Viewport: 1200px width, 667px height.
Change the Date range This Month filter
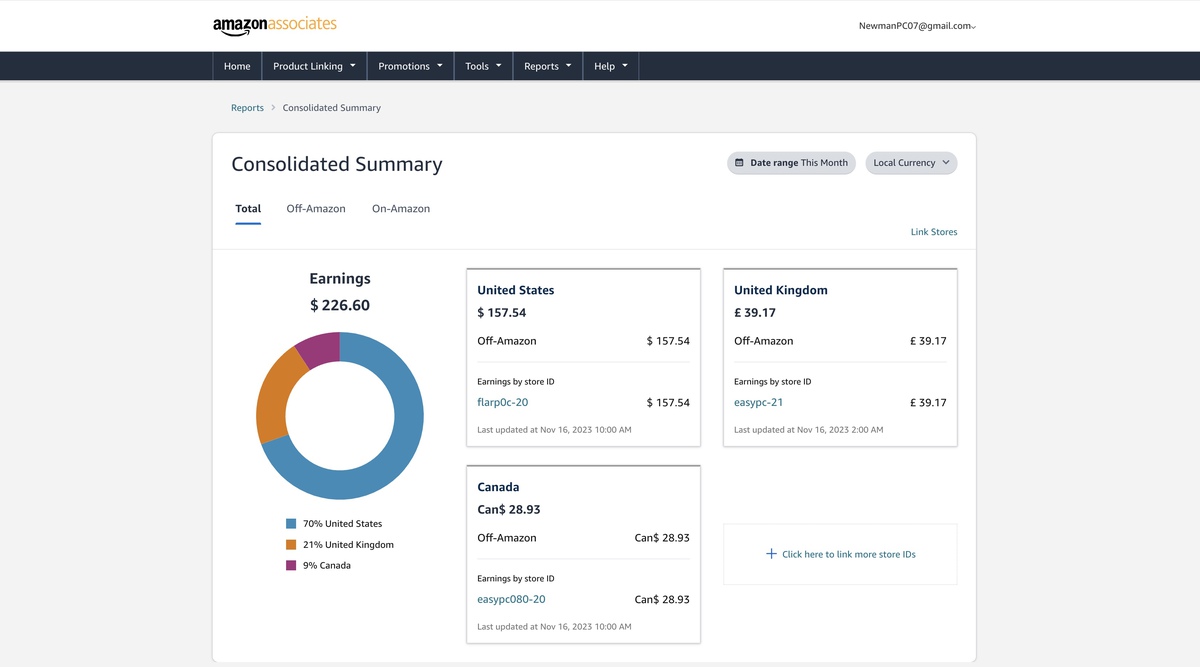pos(791,163)
